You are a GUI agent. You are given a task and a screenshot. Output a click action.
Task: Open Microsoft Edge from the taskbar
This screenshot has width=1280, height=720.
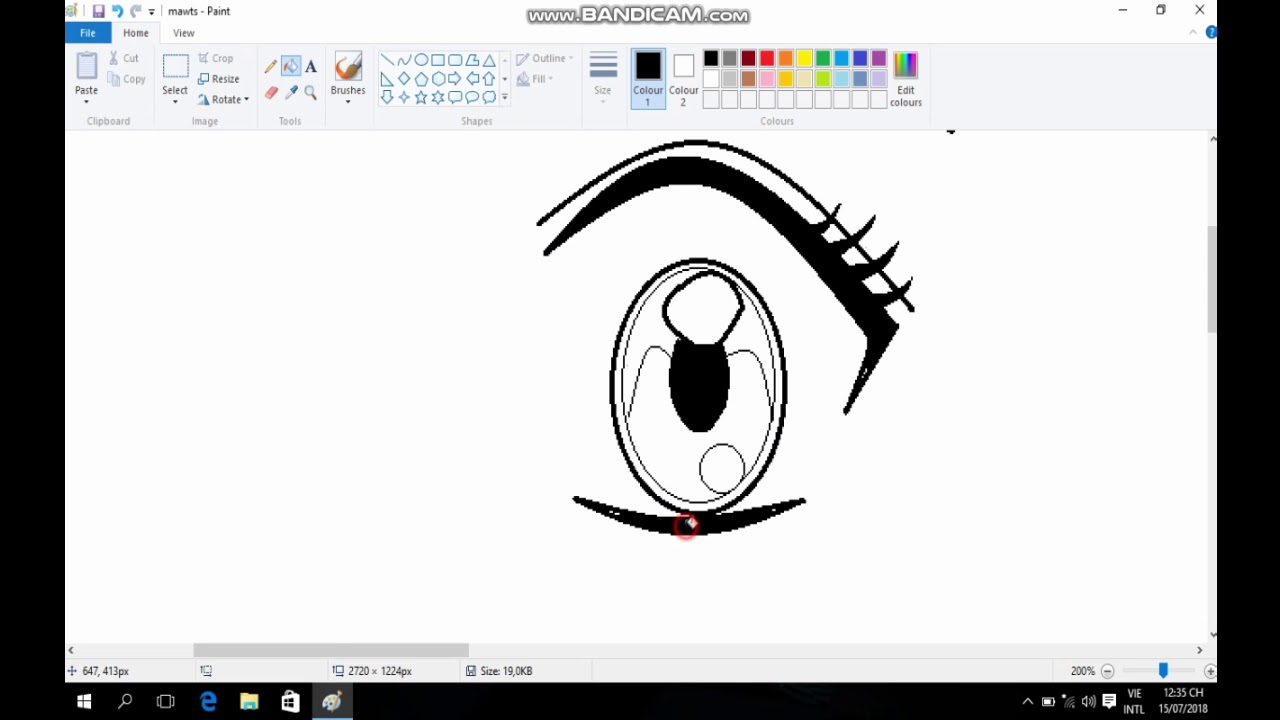[208, 702]
